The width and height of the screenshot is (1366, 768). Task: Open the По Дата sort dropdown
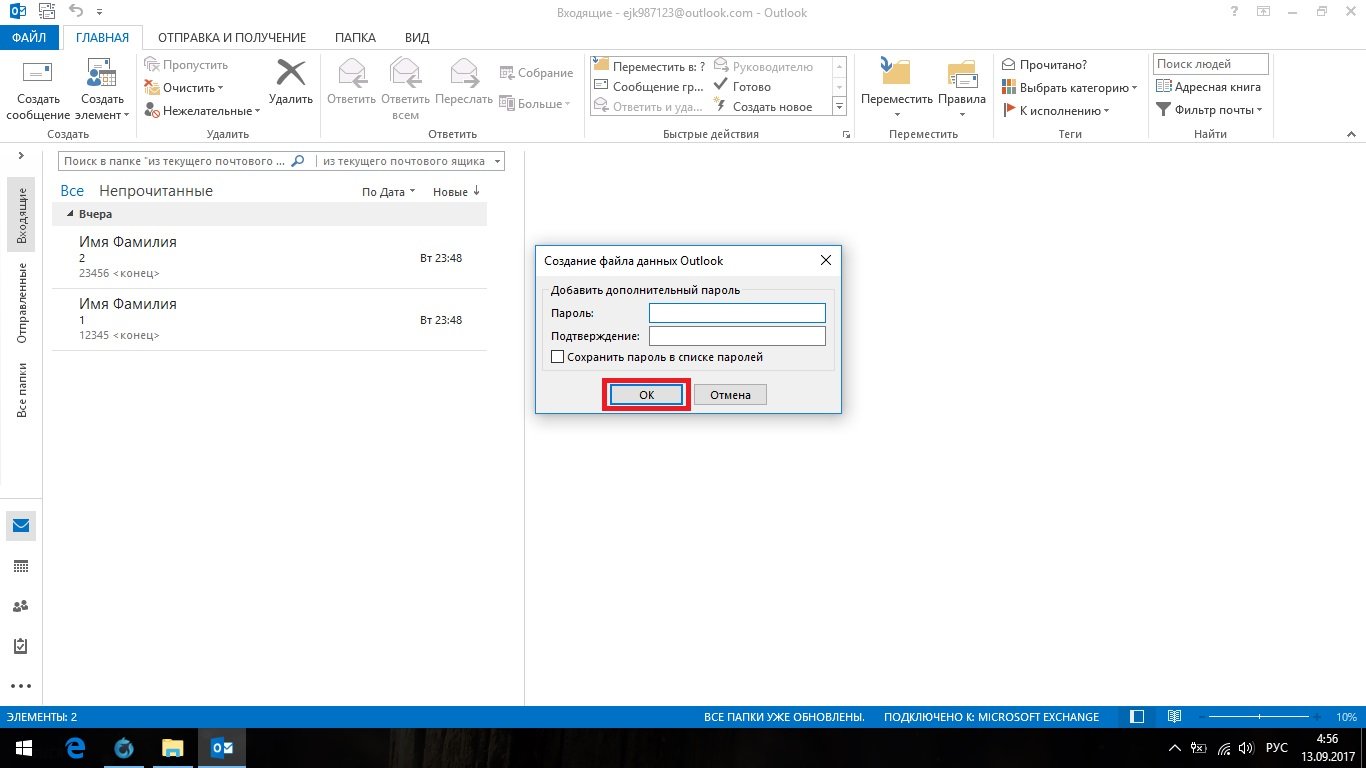tap(388, 192)
